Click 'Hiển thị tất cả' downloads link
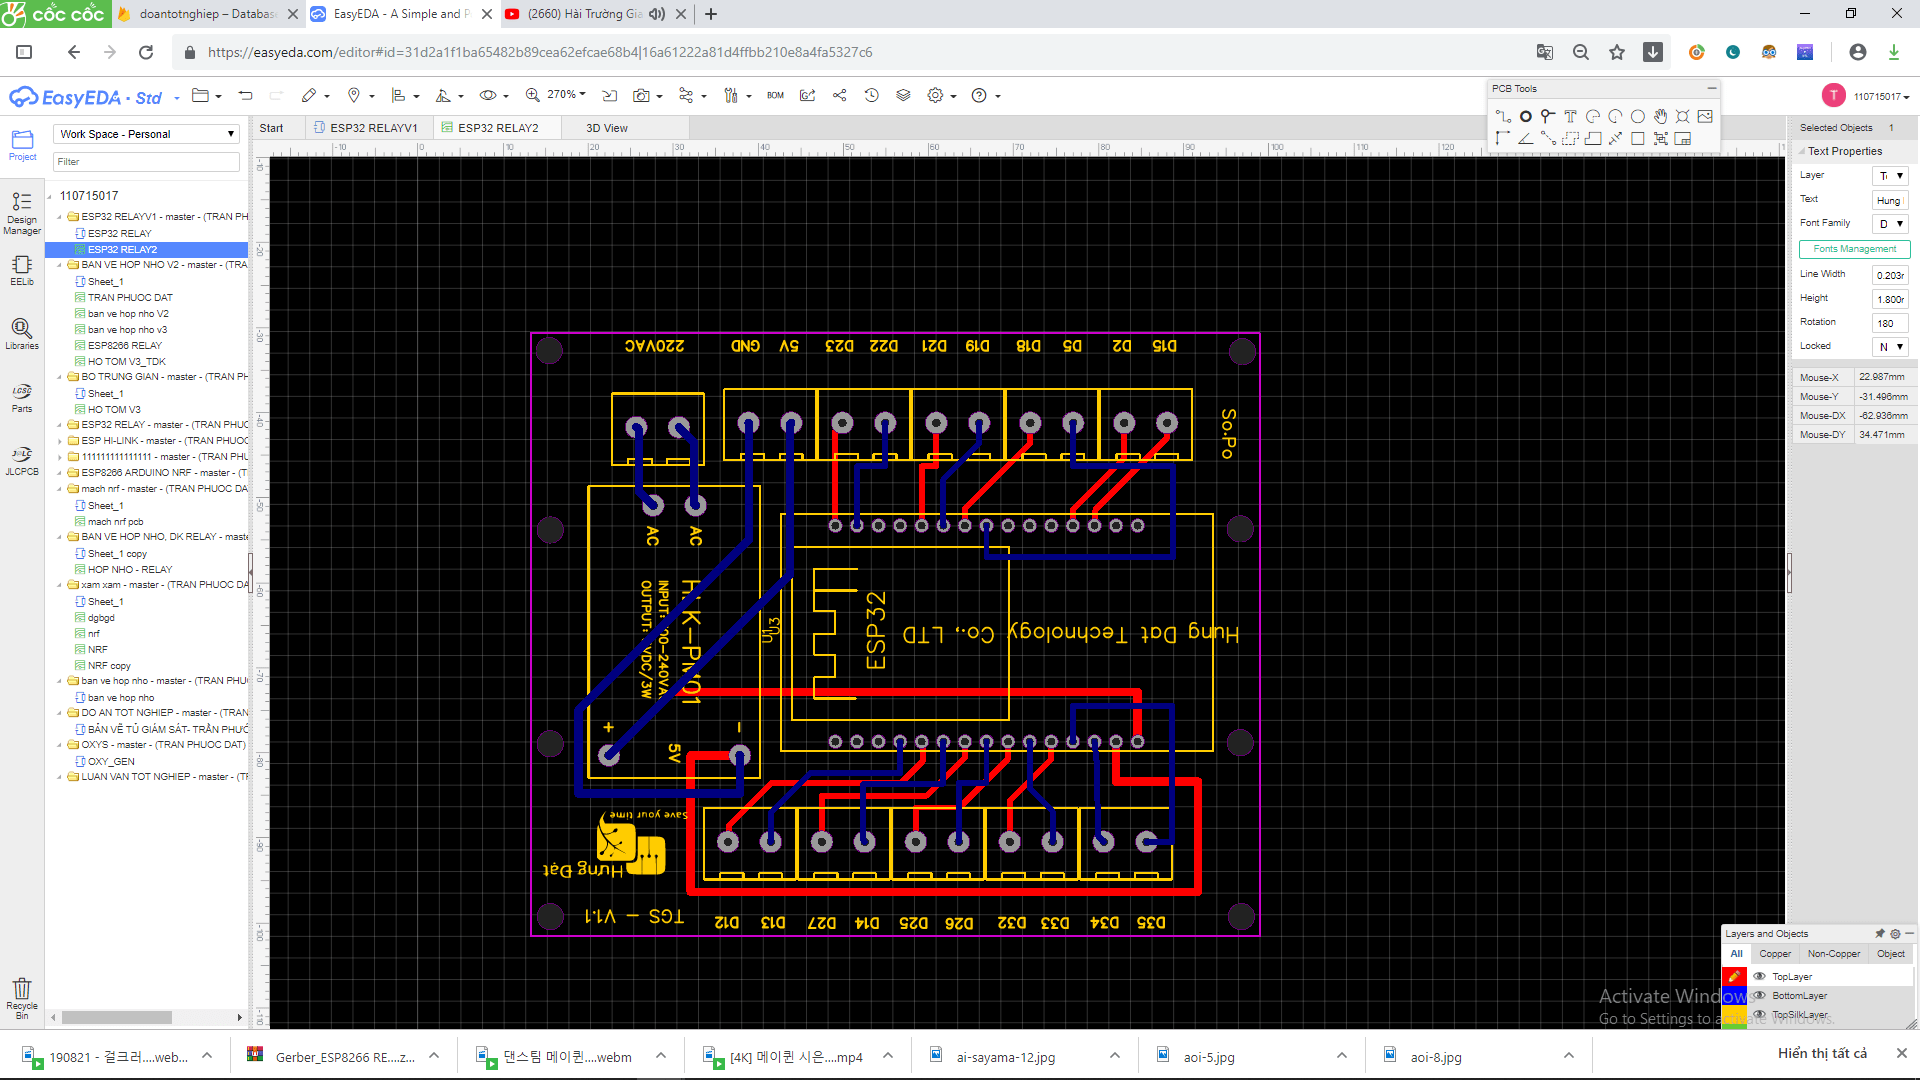Image resolution: width=1920 pixels, height=1080 pixels. point(1822,1054)
